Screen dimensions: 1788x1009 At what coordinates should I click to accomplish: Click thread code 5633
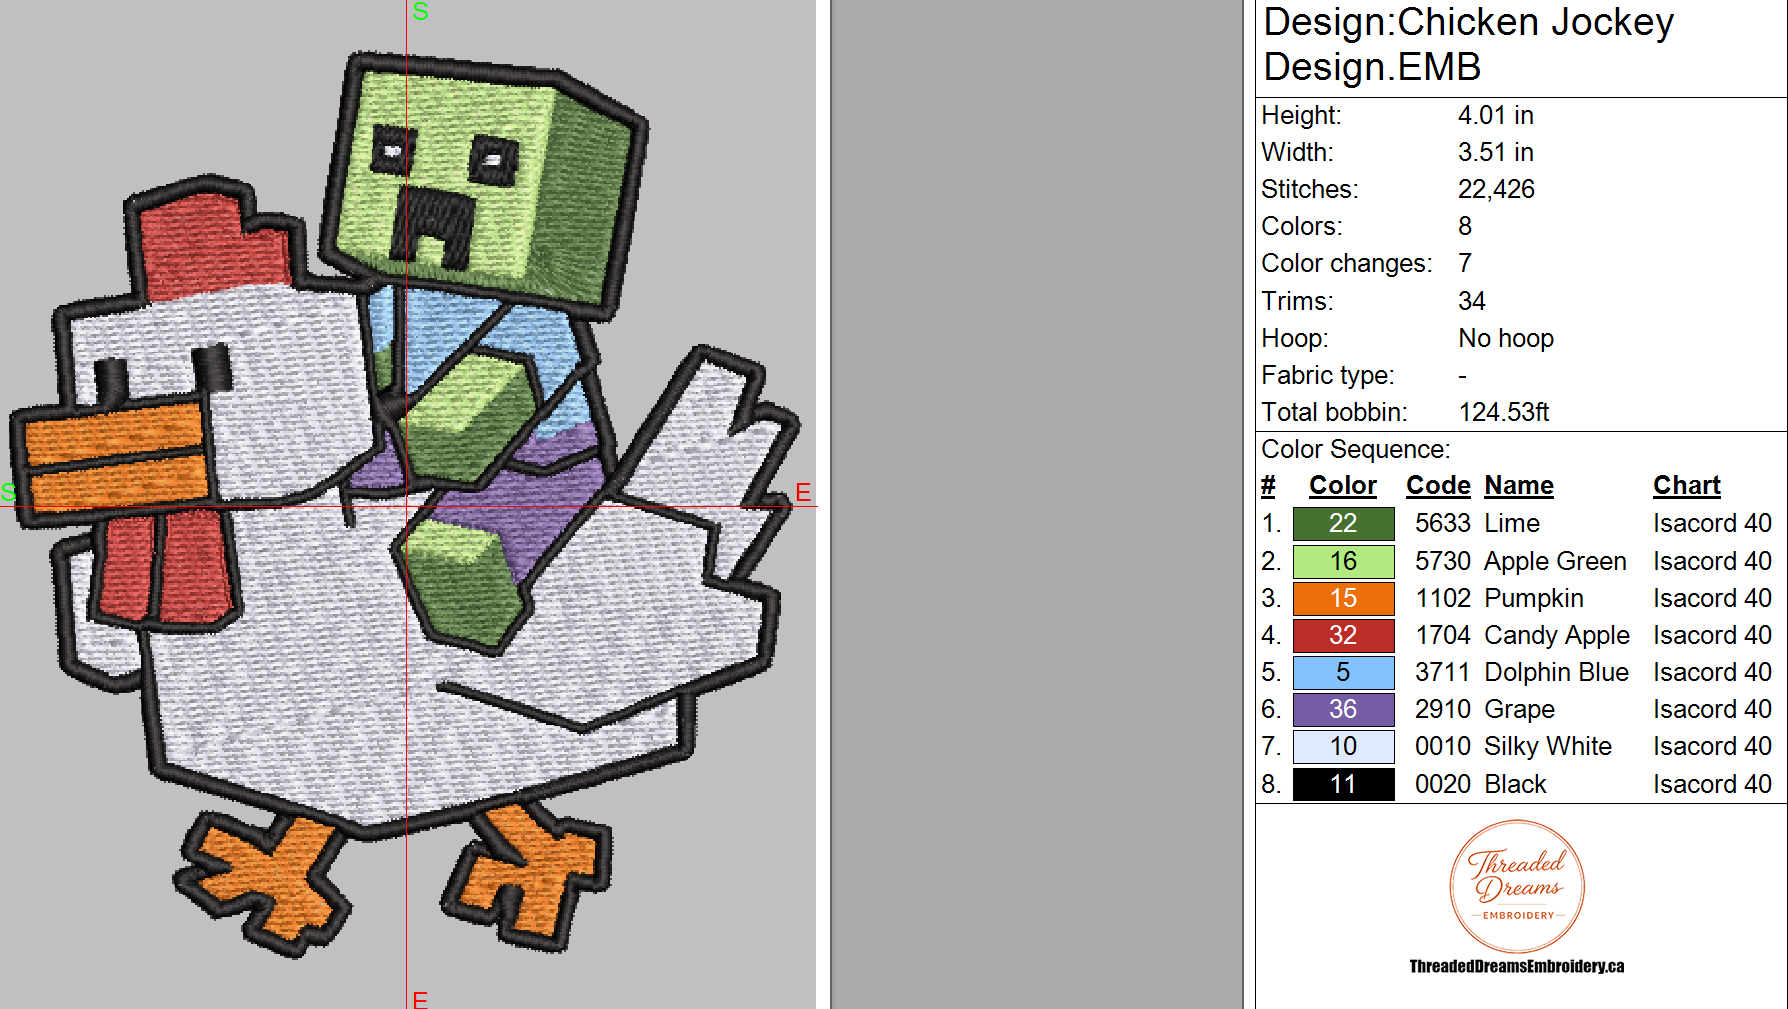(x=1442, y=523)
